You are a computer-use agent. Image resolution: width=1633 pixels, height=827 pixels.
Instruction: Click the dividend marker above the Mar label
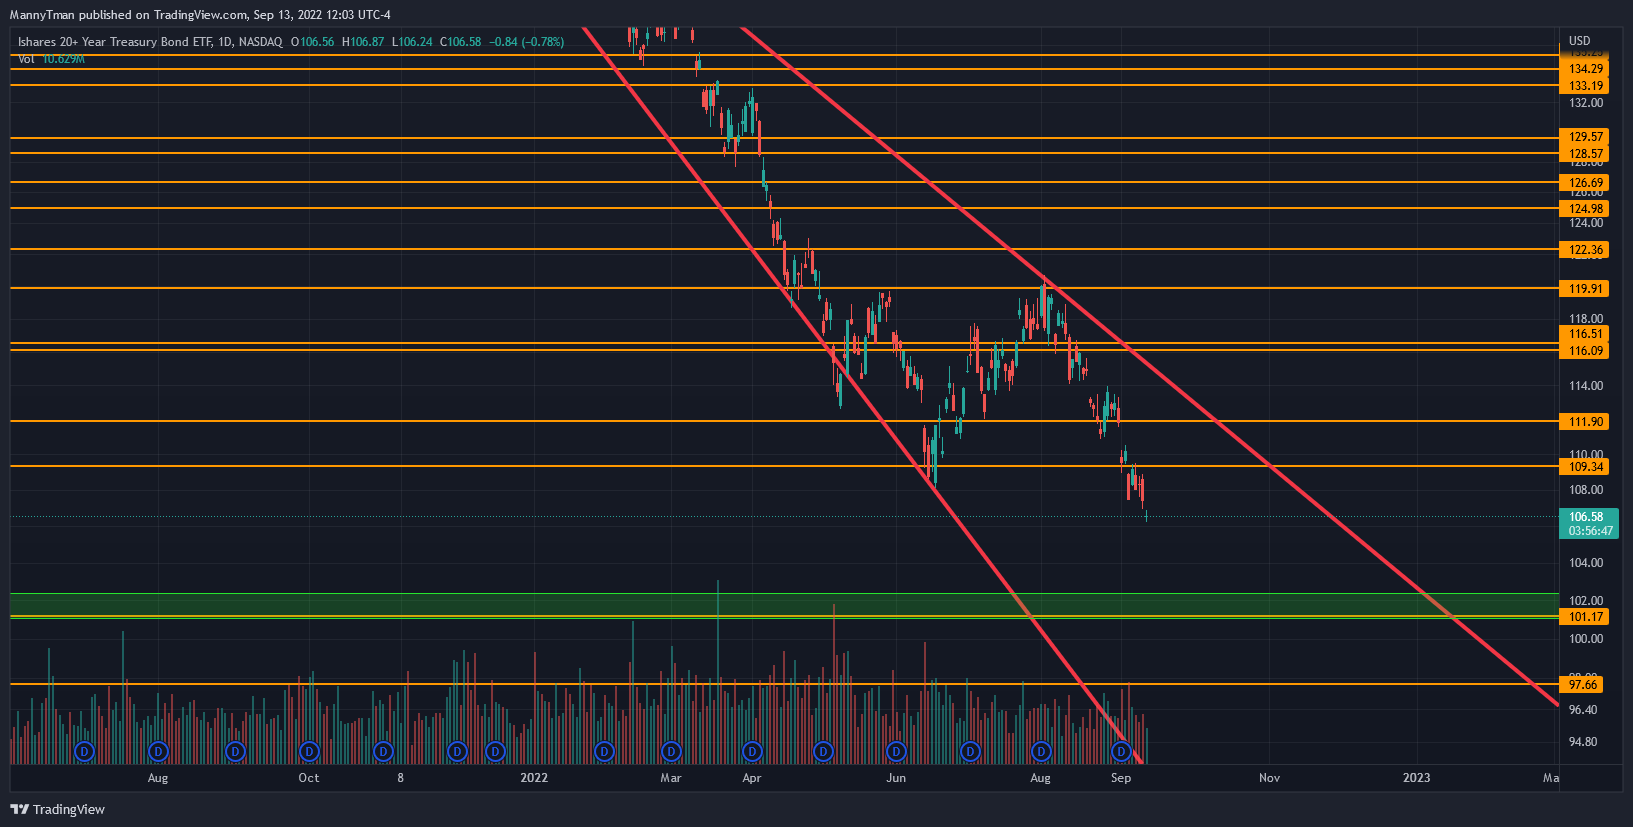point(671,751)
